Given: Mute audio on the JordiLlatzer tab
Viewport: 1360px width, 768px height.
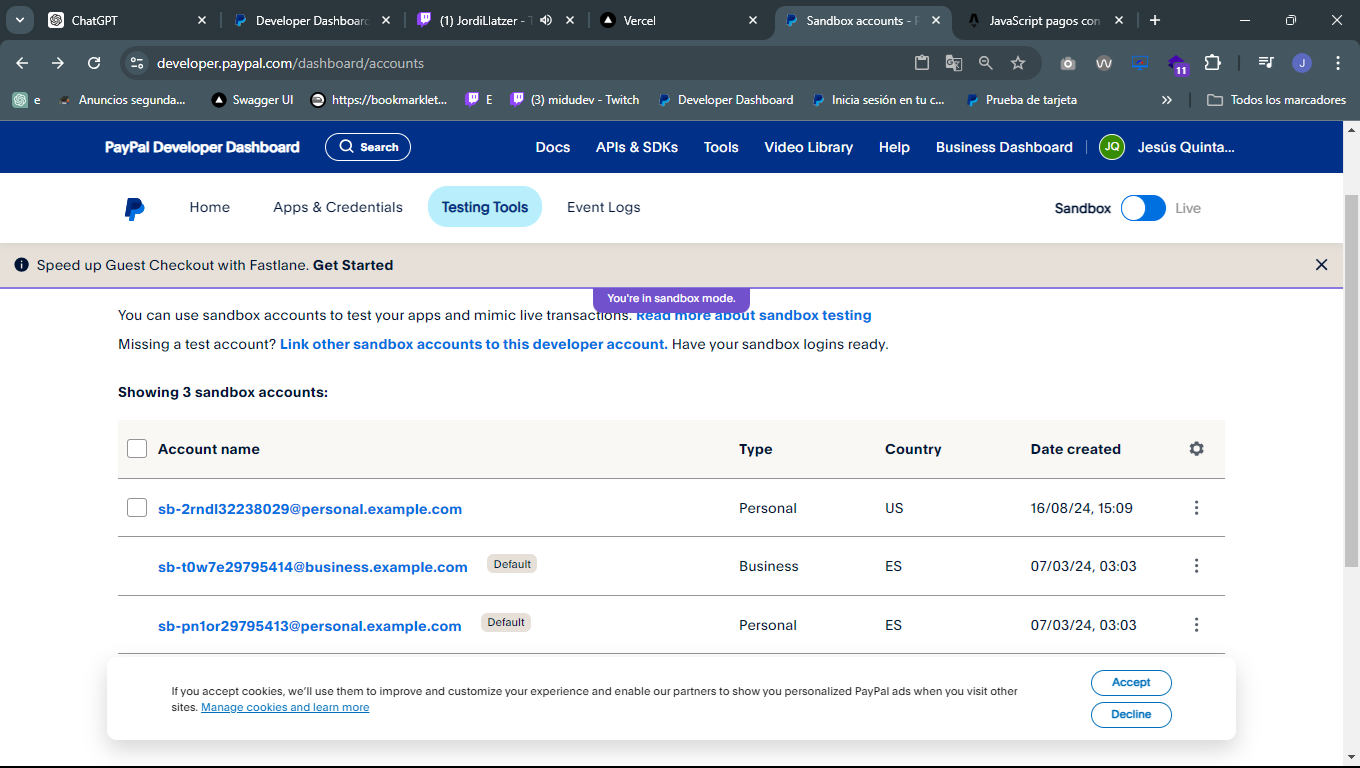Looking at the screenshot, I should click(x=546, y=20).
